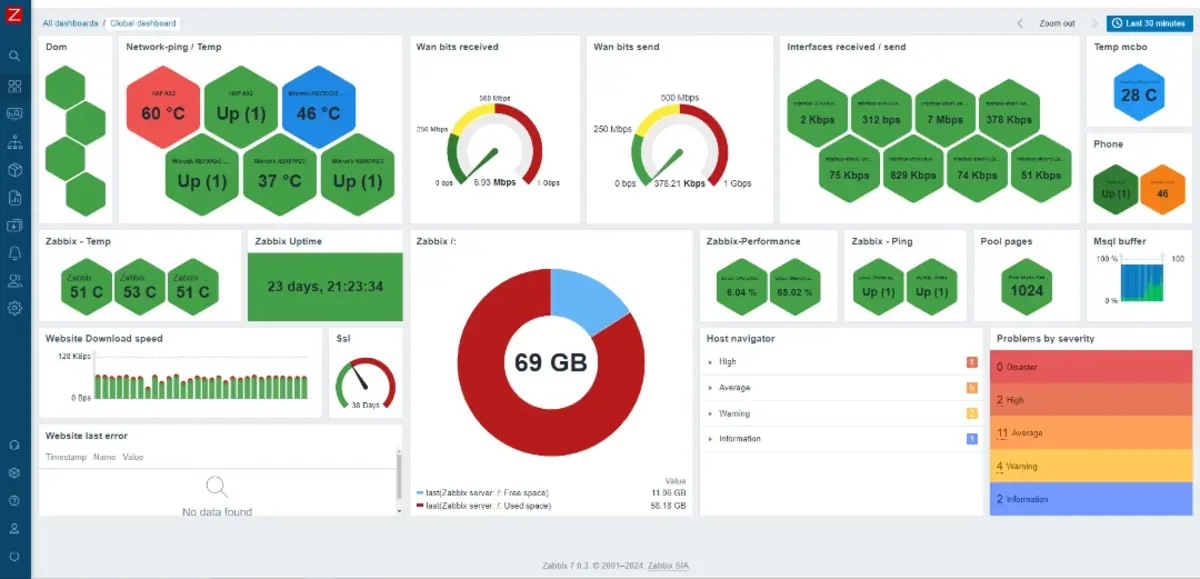Click the Zabbix Uptime 23 days value
Screen dimensions: 1200x579
pyautogui.click(x=325, y=286)
